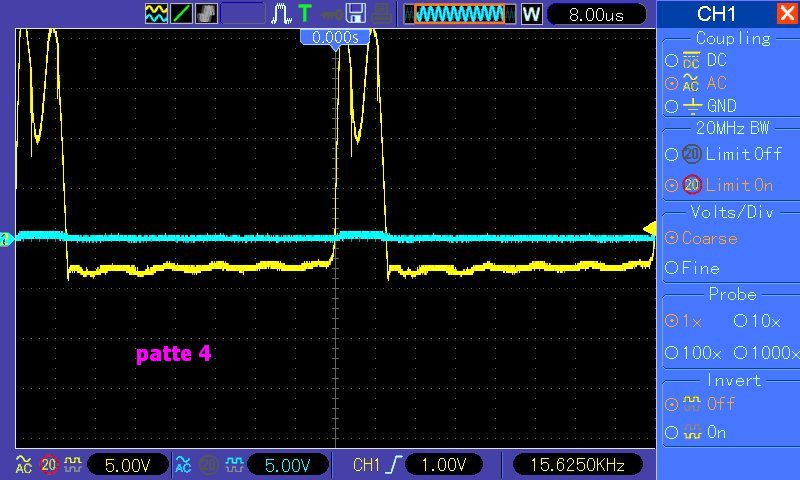Click the 8.00us timebase readout
The image size is (800, 480).
[x=594, y=15]
